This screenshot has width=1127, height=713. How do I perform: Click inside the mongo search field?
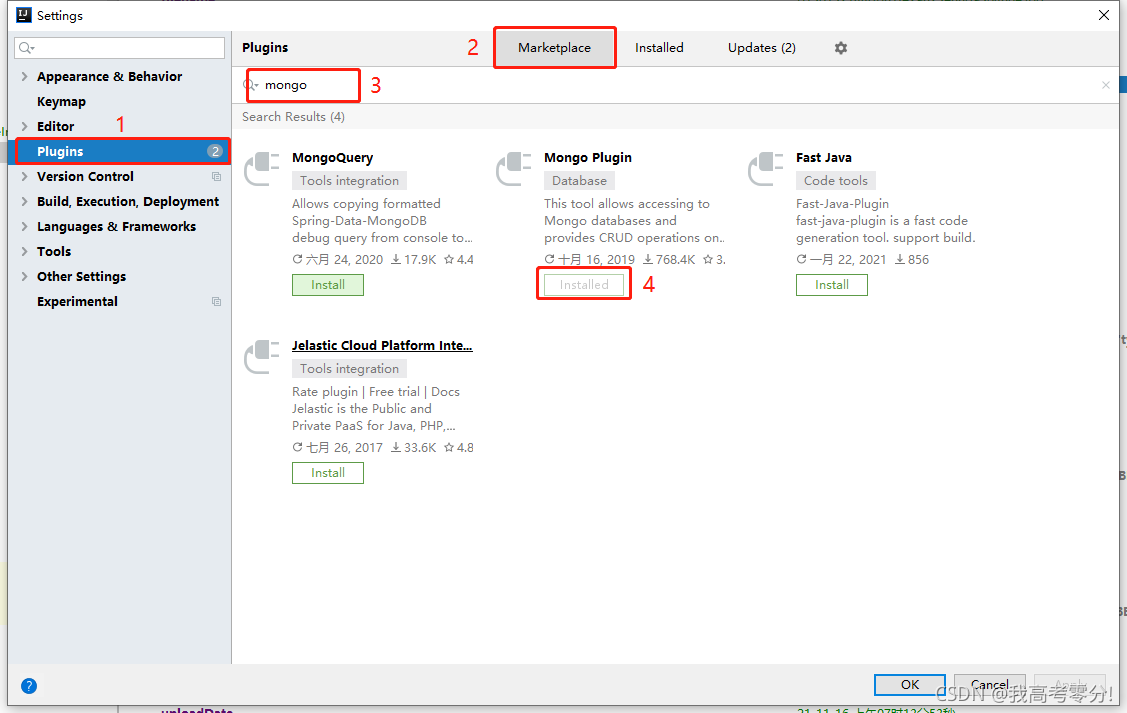click(x=310, y=85)
